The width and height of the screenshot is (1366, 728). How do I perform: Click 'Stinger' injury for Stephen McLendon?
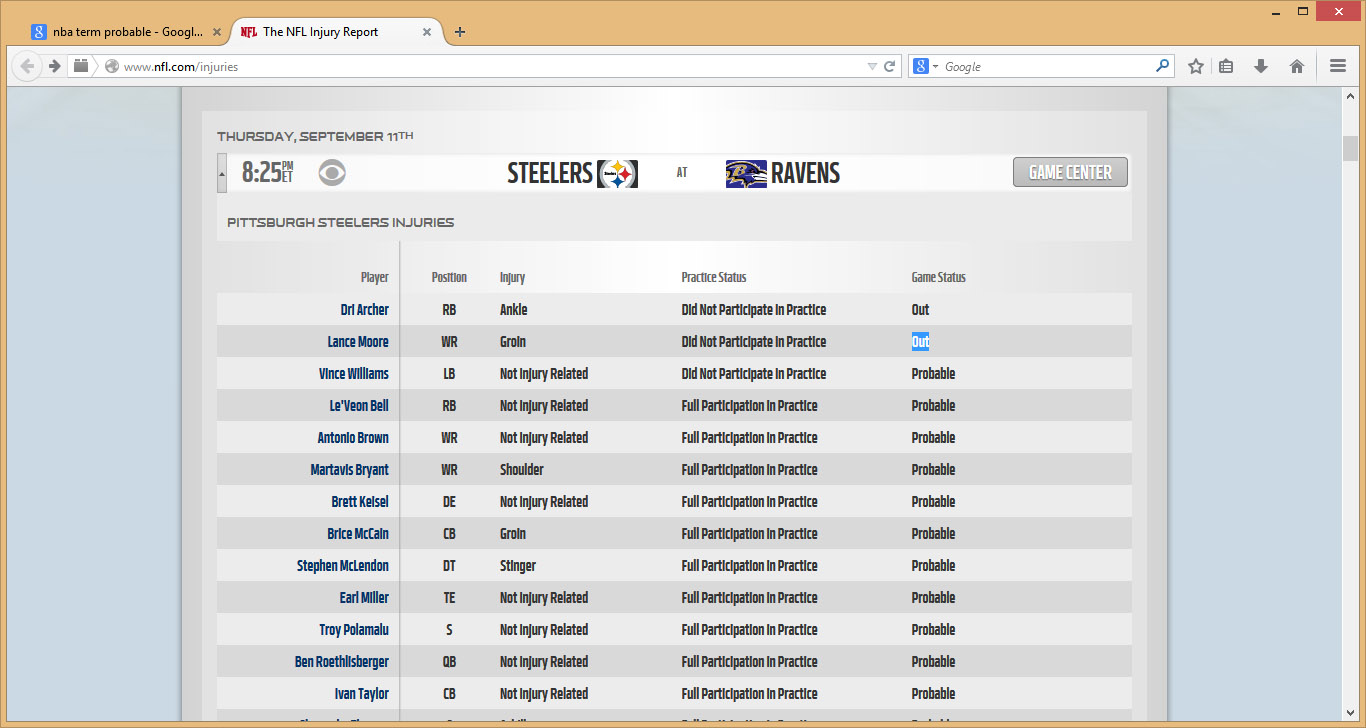pos(518,566)
